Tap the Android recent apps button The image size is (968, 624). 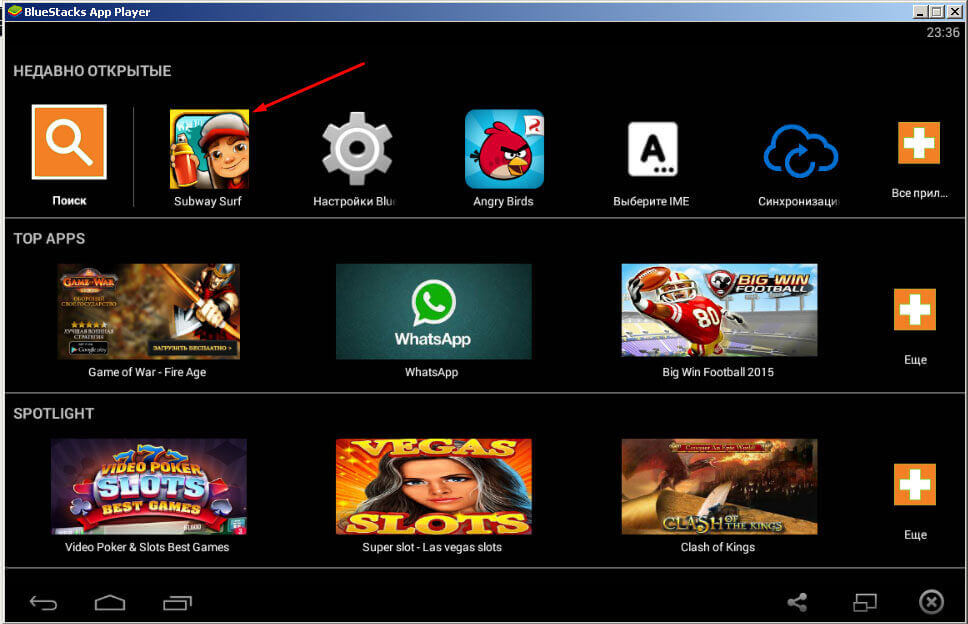point(178,602)
